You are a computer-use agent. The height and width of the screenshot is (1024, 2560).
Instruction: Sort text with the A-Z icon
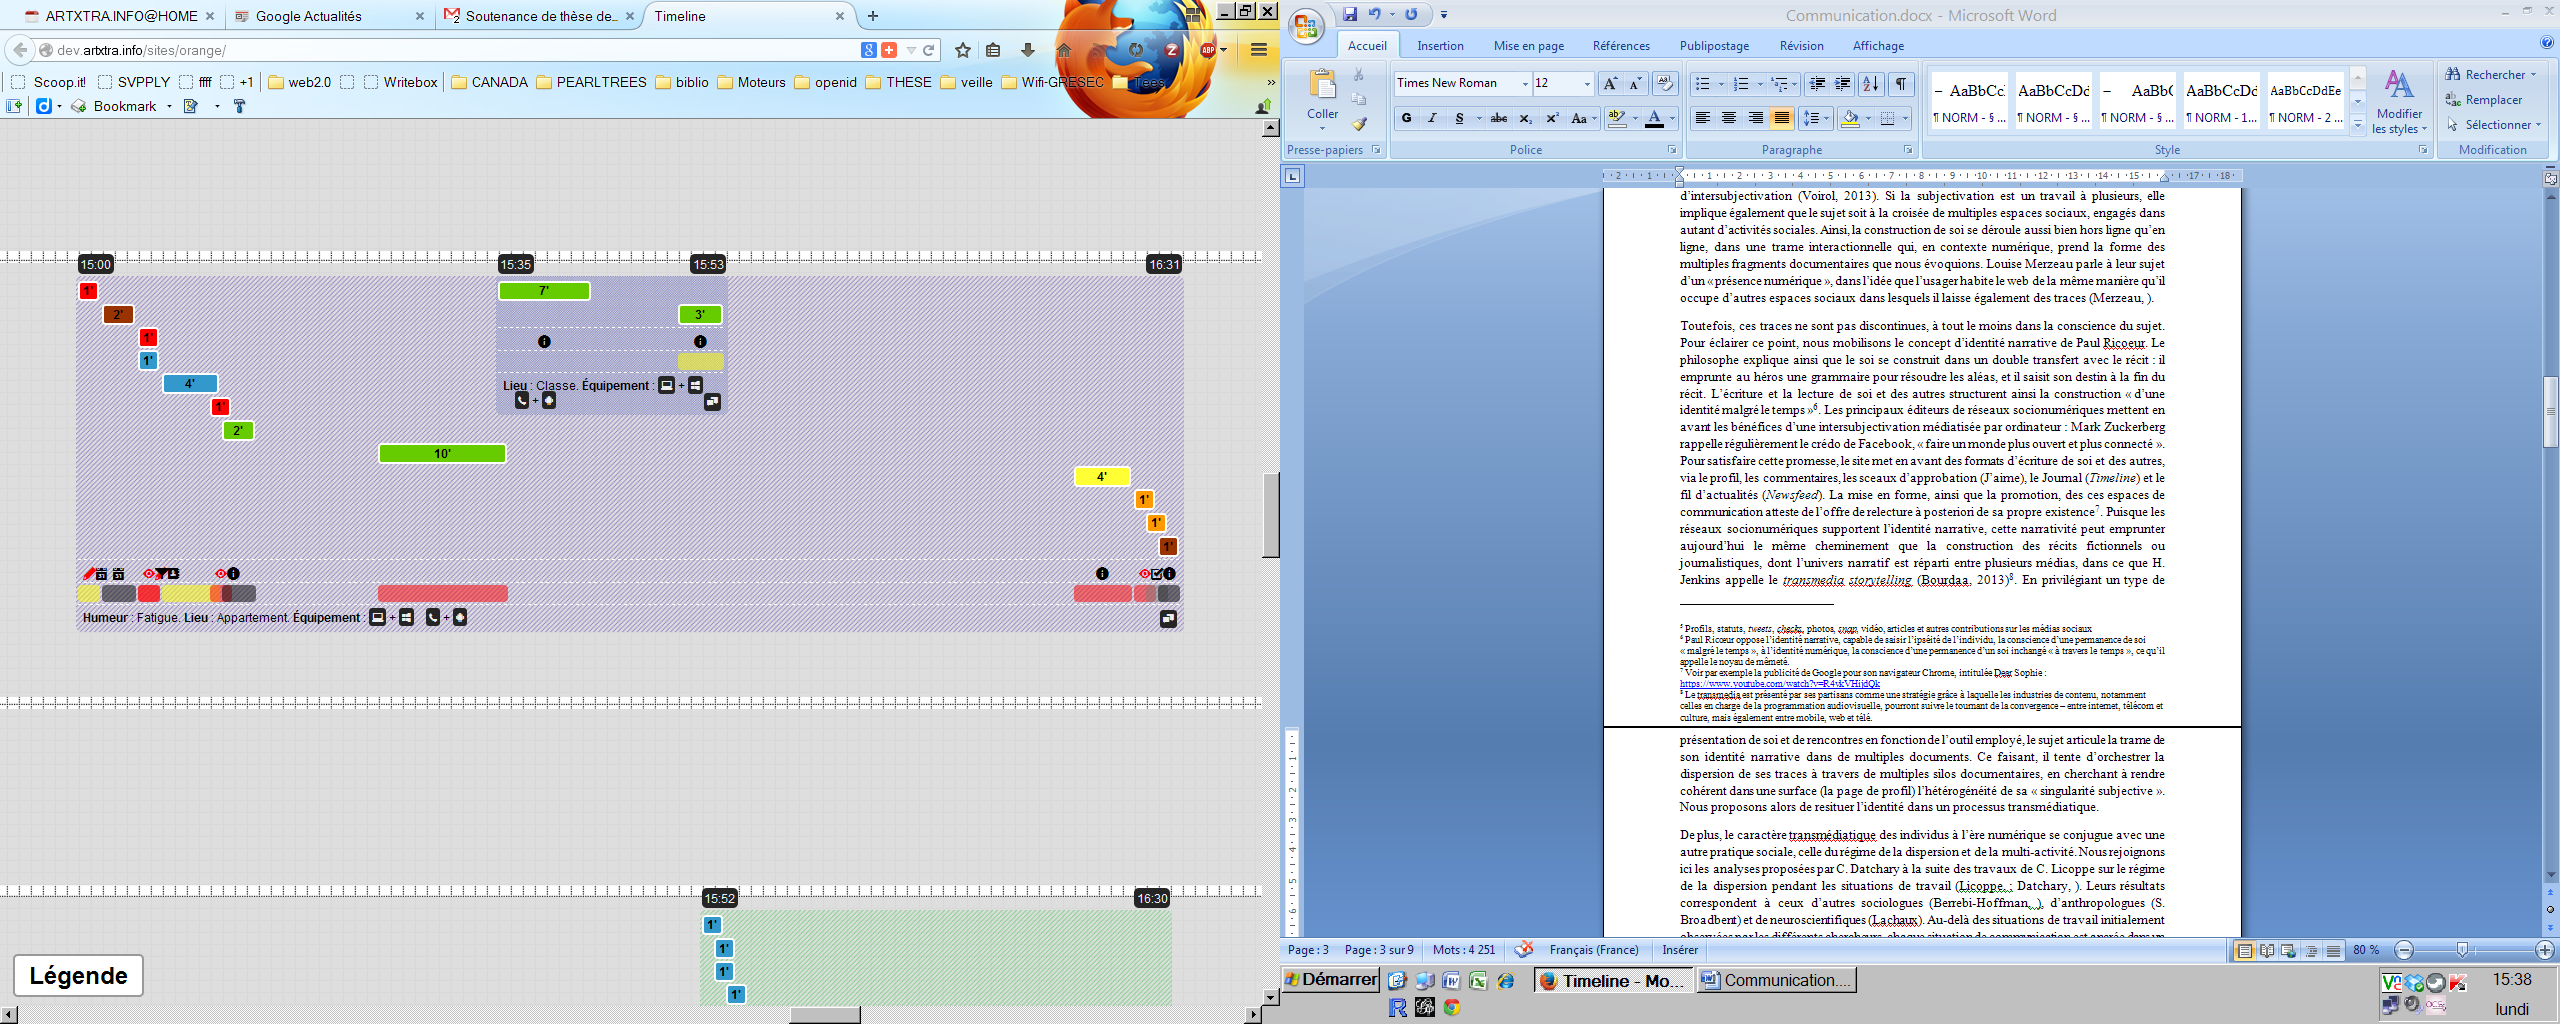coord(1871,84)
